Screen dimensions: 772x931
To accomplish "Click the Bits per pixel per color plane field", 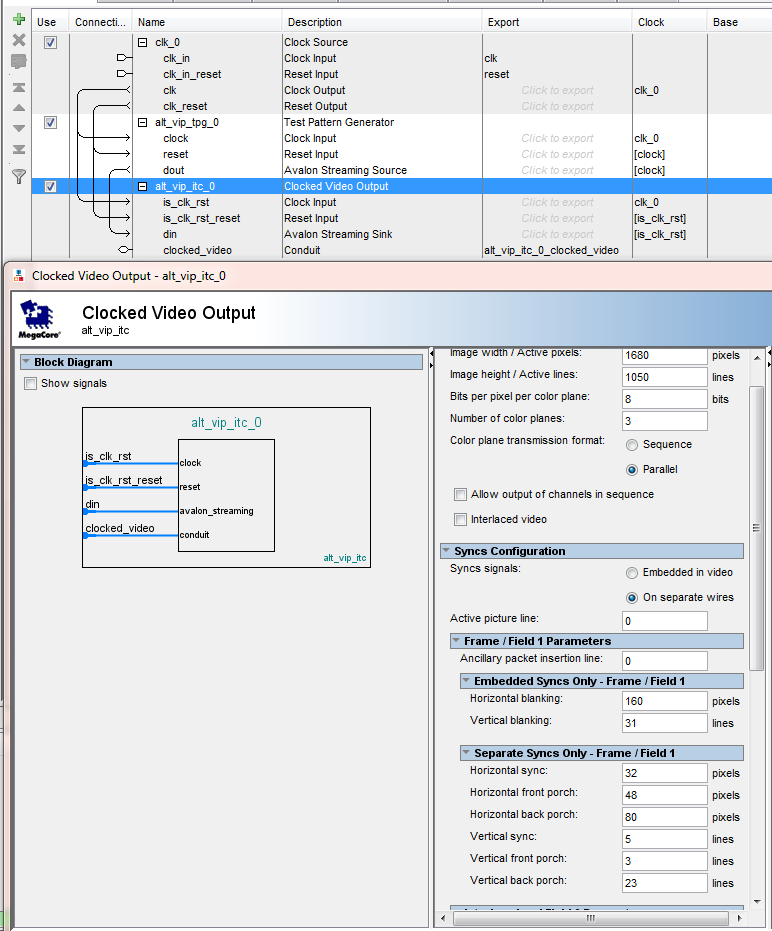I will (x=665, y=399).
